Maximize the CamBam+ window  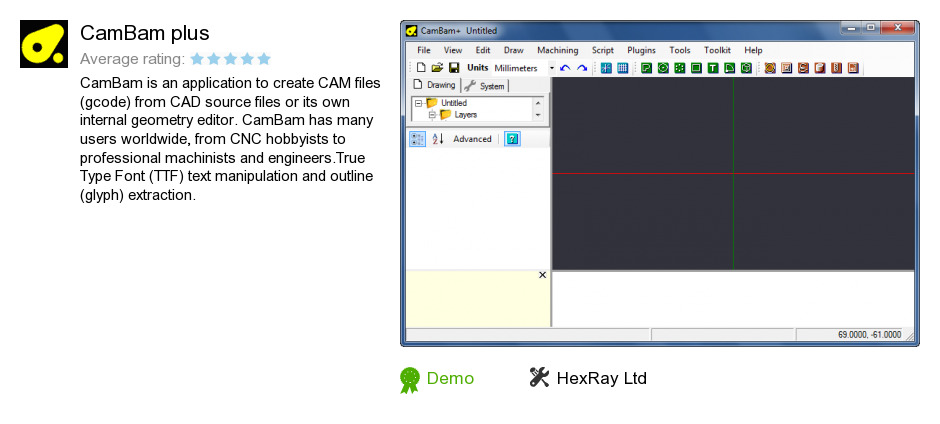point(870,28)
